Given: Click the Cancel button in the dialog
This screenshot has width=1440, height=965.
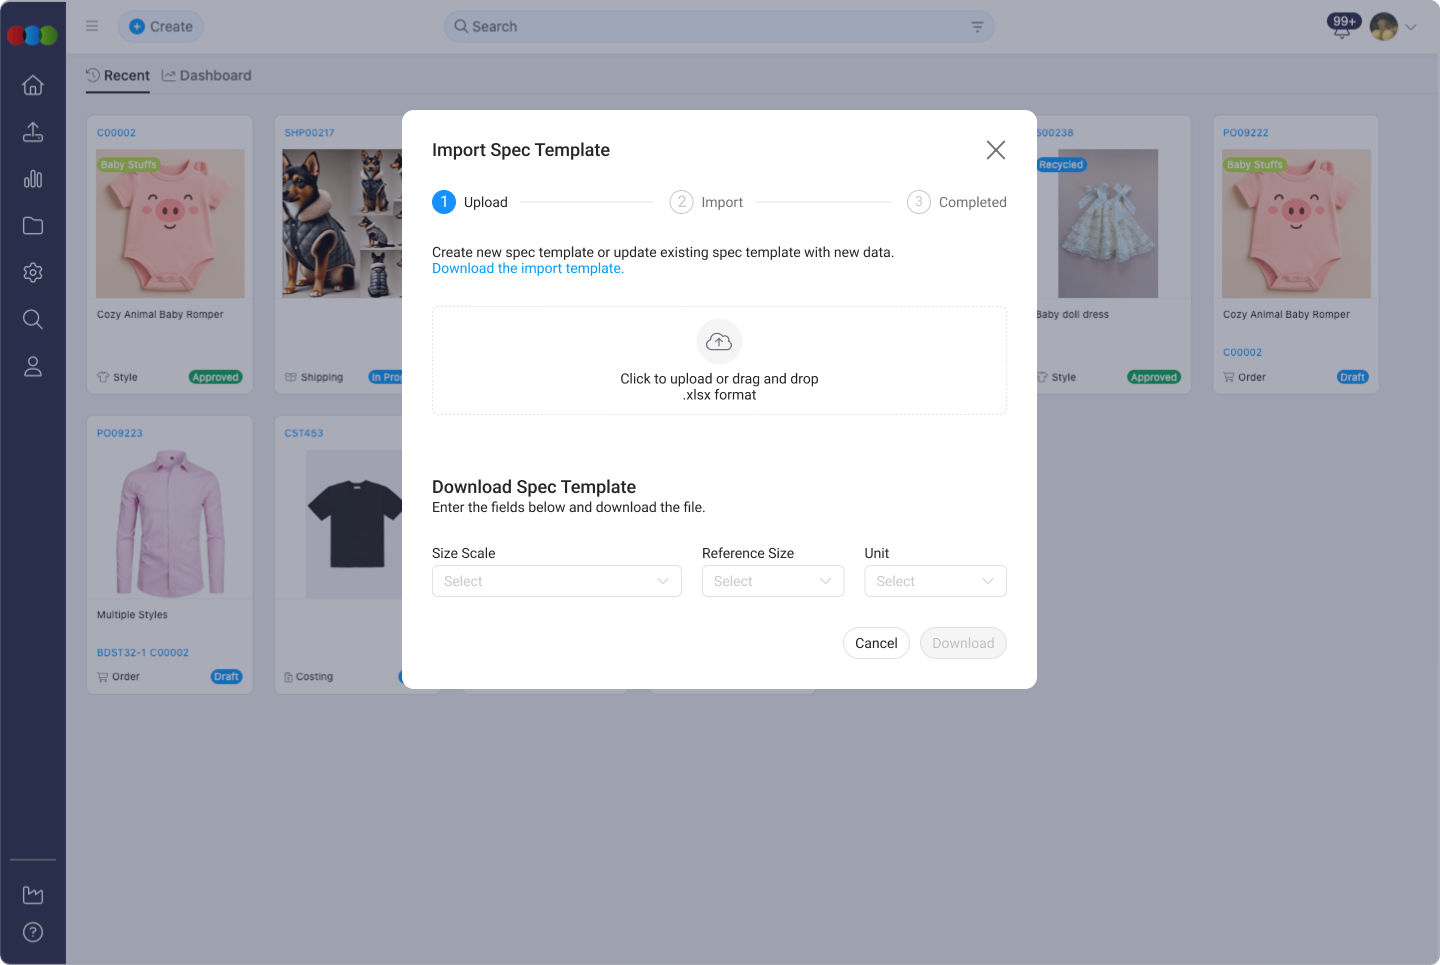Looking at the screenshot, I should point(876,643).
